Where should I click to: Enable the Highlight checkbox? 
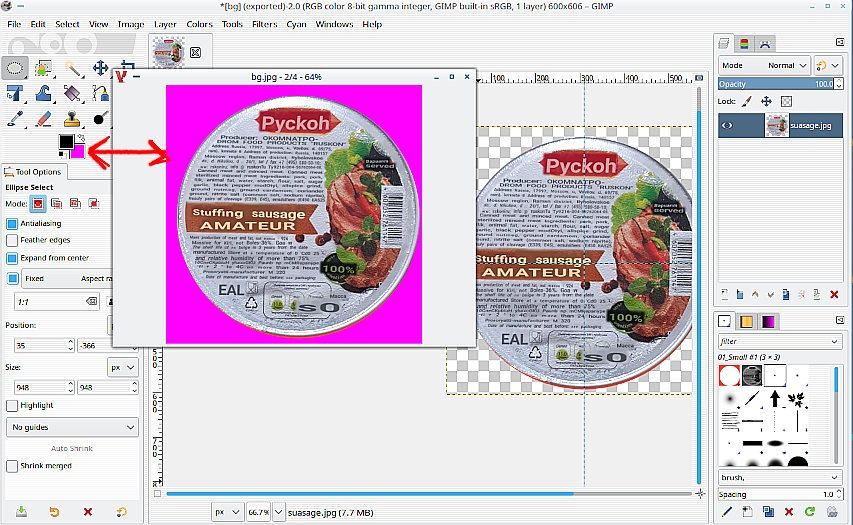tap(12, 405)
